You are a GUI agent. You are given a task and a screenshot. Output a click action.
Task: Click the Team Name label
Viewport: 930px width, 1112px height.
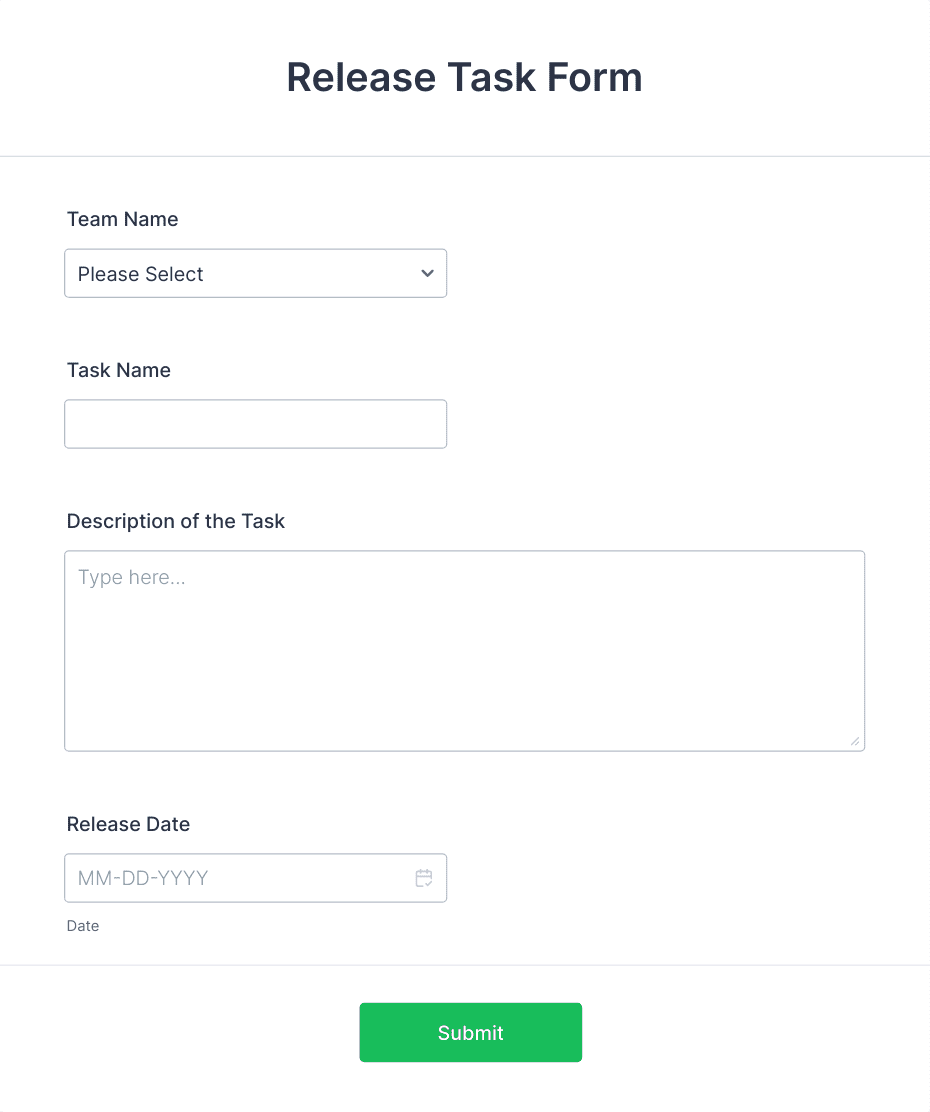click(122, 219)
